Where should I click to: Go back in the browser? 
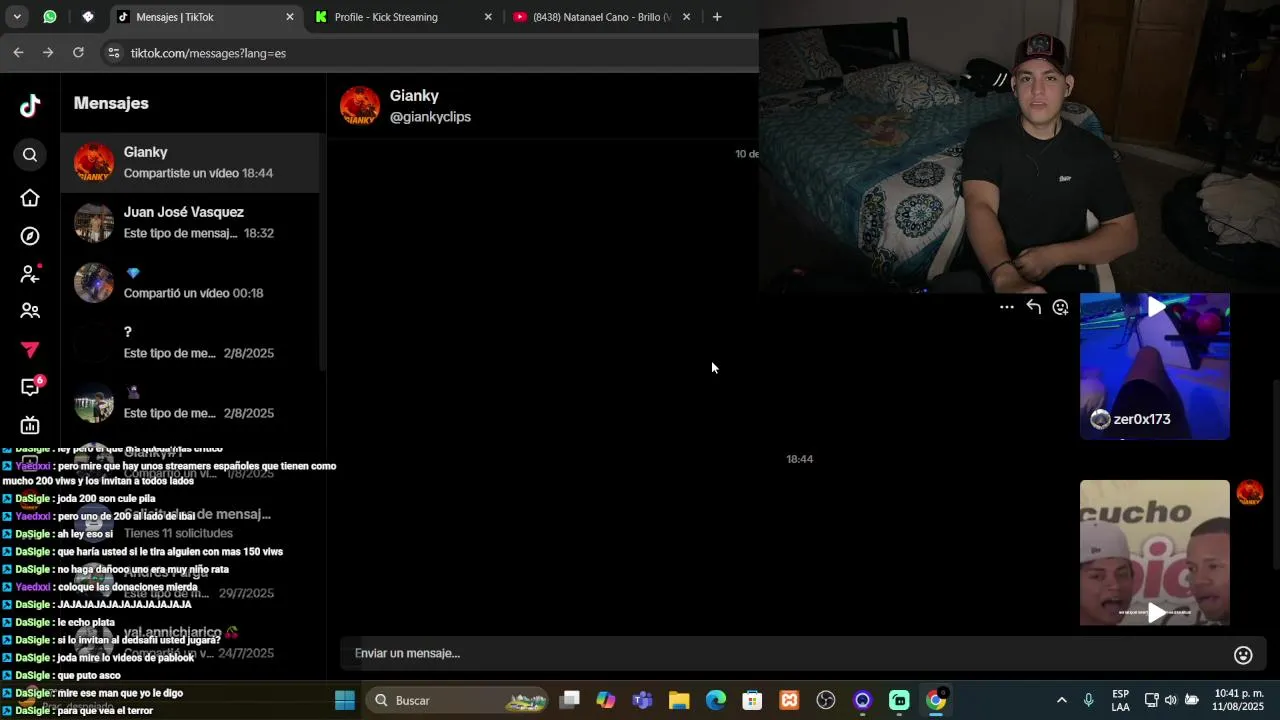18,53
